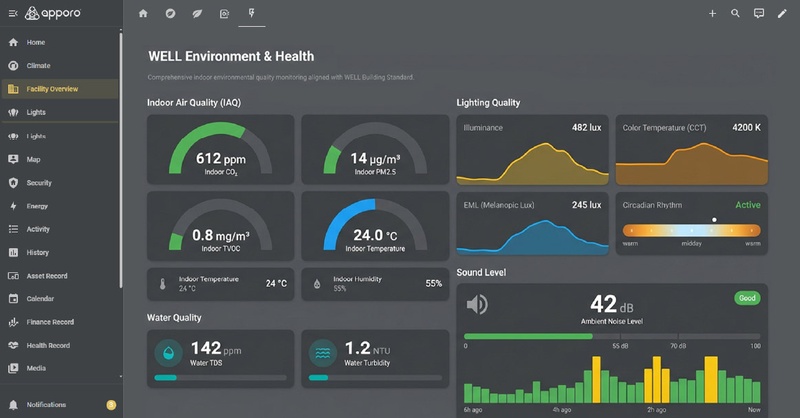800x418 pixels.
Task: Click the Home house icon in sidebar
Action: (13, 42)
